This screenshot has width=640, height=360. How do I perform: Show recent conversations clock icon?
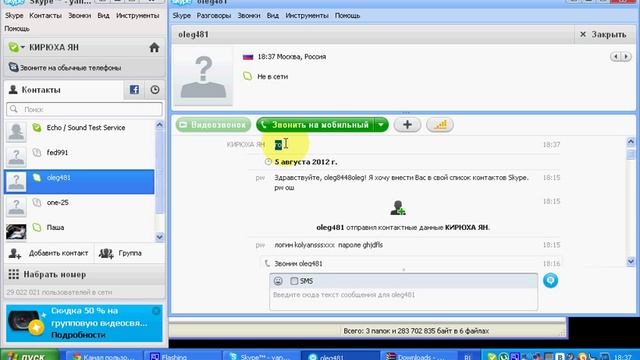[155, 89]
